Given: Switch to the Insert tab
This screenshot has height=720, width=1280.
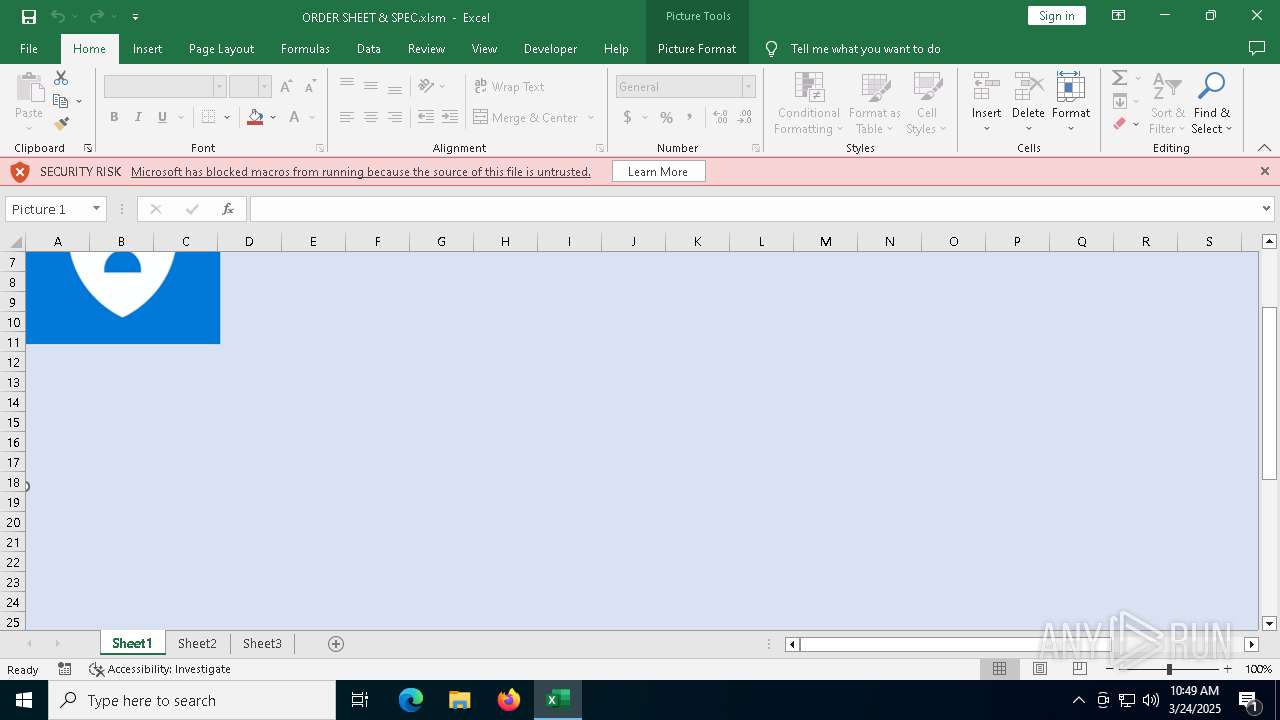Looking at the screenshot, I should 148,48.
